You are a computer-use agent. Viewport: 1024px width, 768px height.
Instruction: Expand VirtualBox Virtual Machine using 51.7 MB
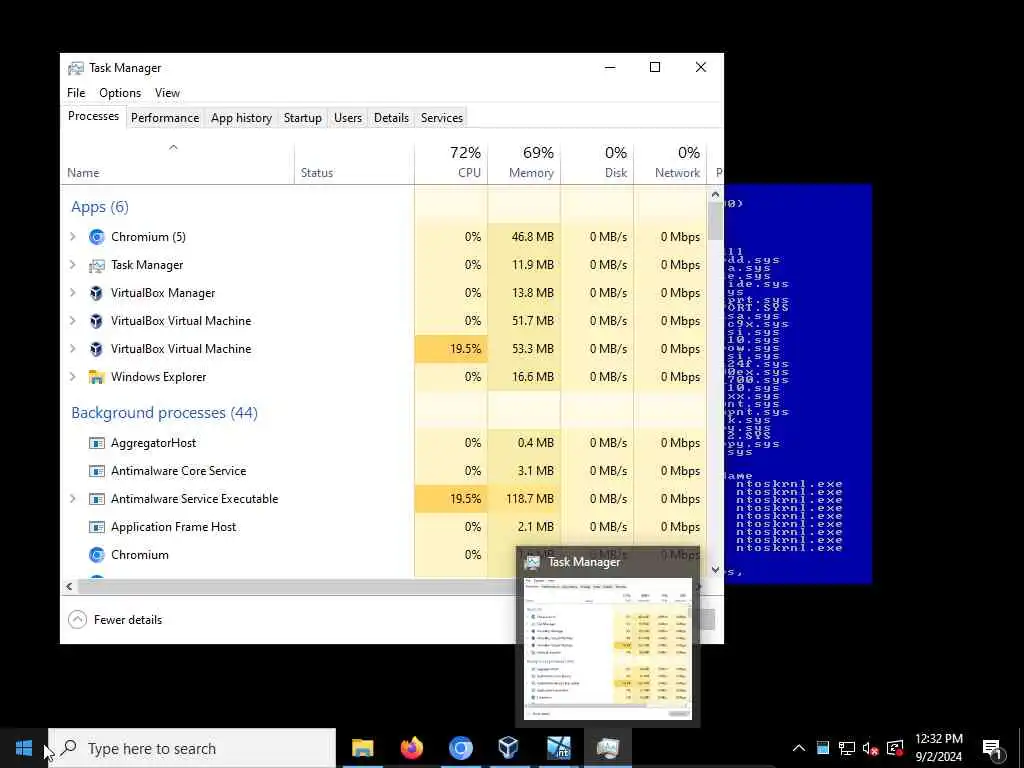point(73,321)
